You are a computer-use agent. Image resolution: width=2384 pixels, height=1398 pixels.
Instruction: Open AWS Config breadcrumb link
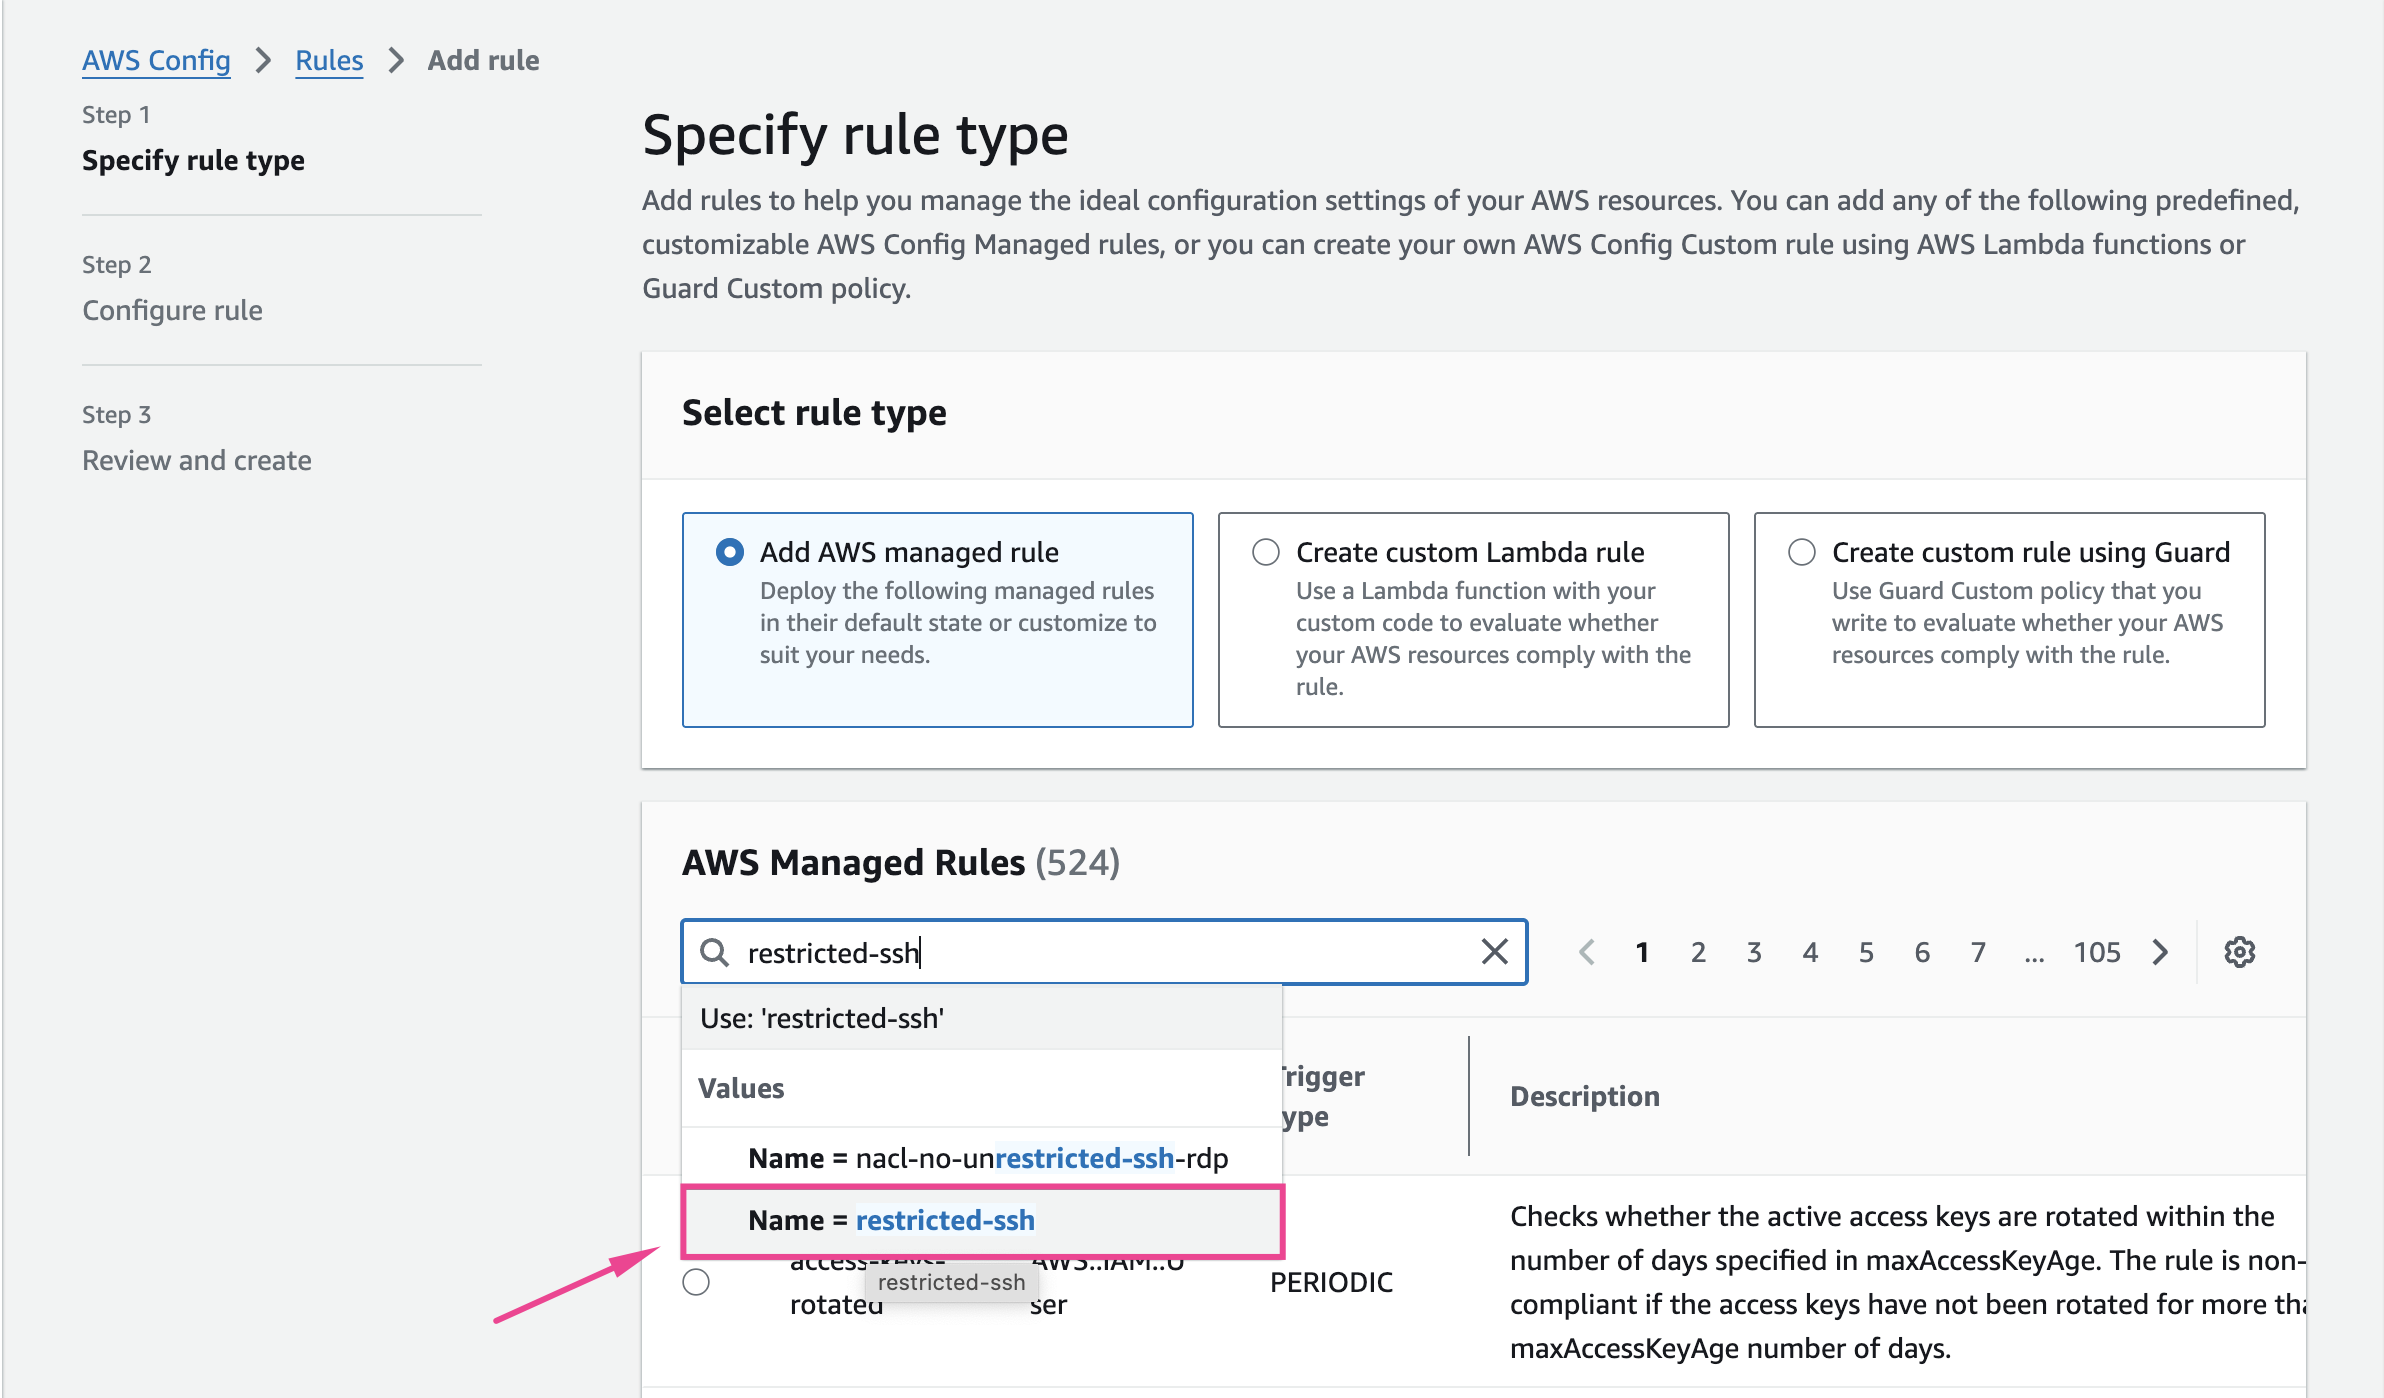(x=156, y=60)
